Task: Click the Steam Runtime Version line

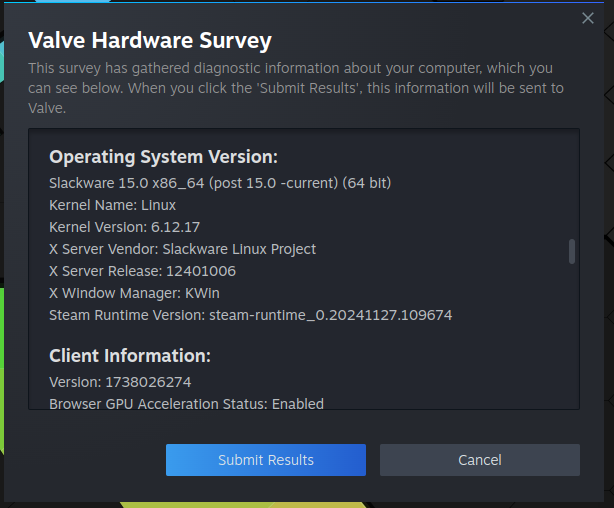Action: click(x=250, y=315)
